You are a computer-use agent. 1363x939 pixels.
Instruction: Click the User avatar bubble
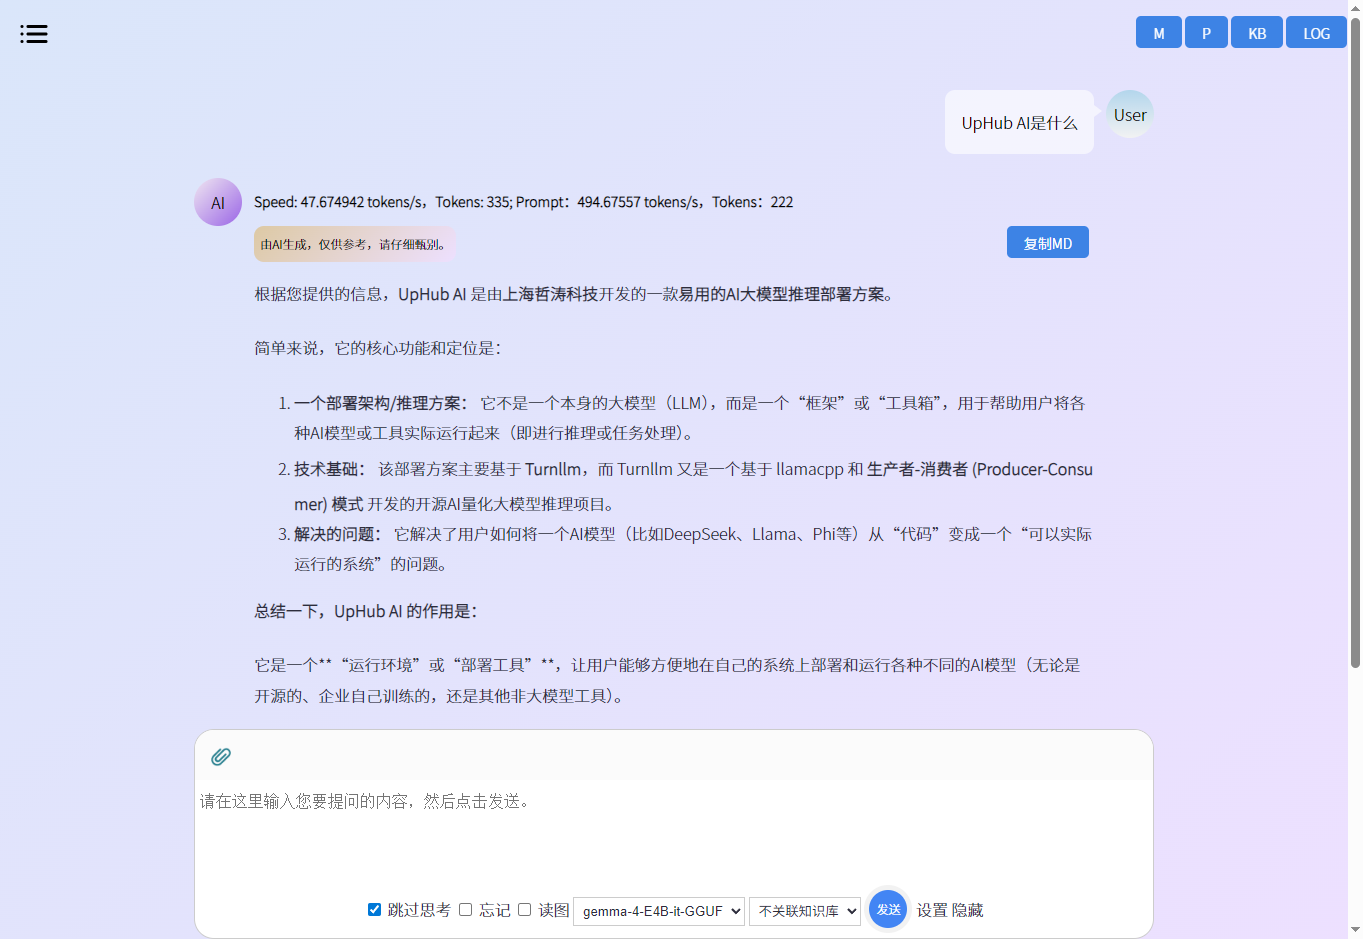point(1129,114)
